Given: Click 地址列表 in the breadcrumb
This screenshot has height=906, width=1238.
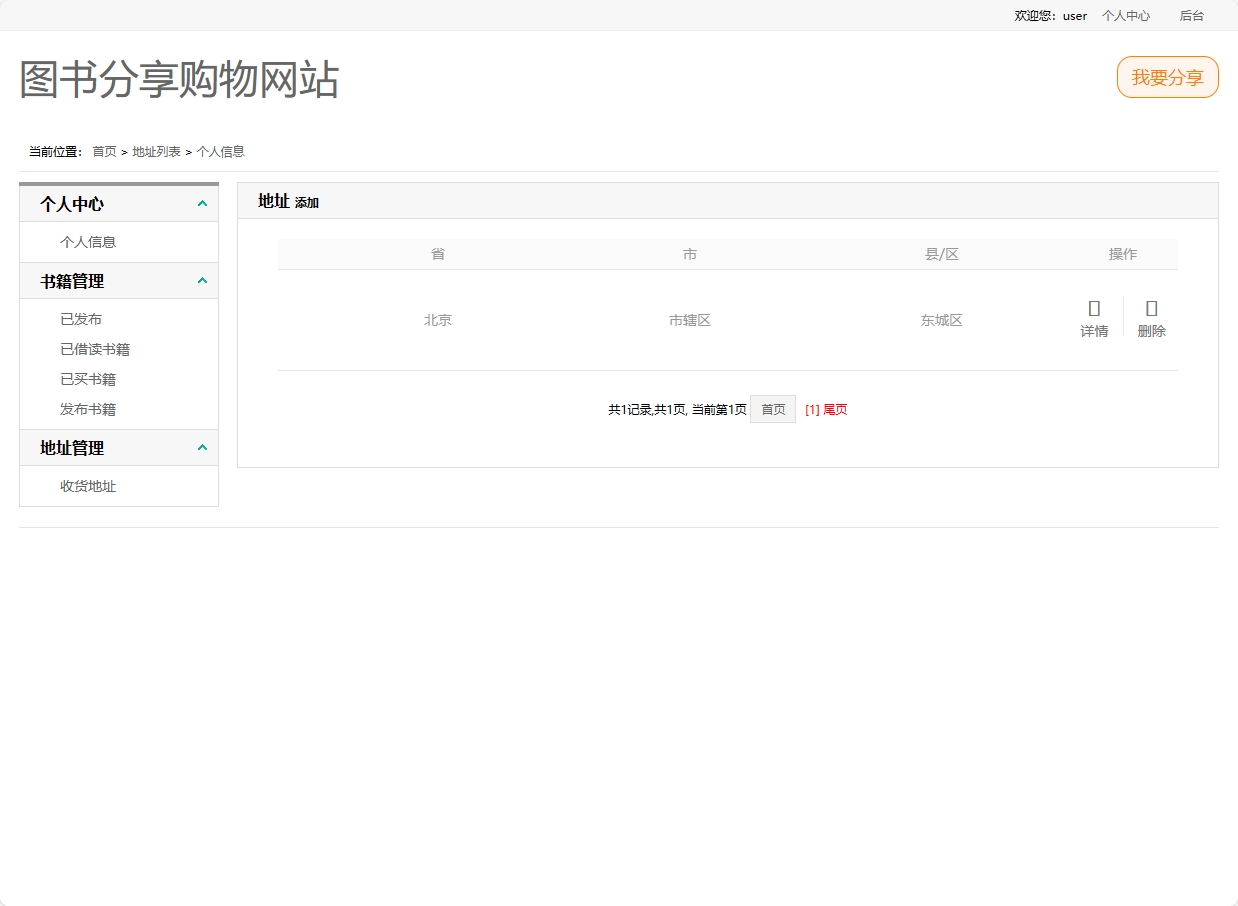Looking at the screenshot, I should [x=157, y=152].
